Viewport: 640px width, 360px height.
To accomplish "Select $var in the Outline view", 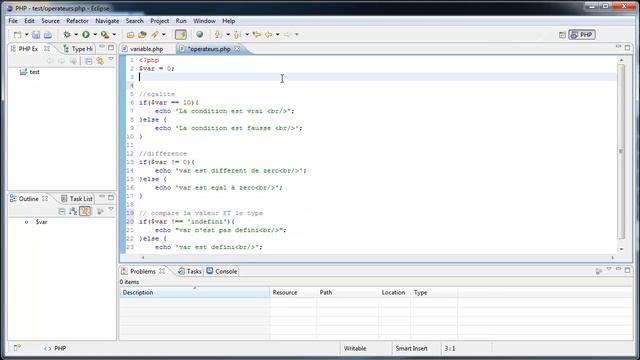I will (x=41, y=222).
